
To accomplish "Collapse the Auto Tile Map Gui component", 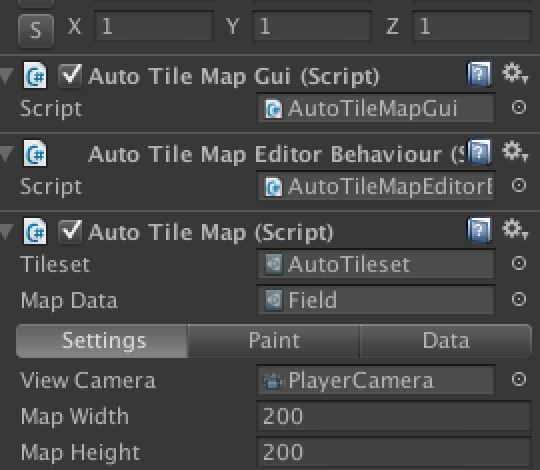I will pyautogui.click(x=7, y=76).
